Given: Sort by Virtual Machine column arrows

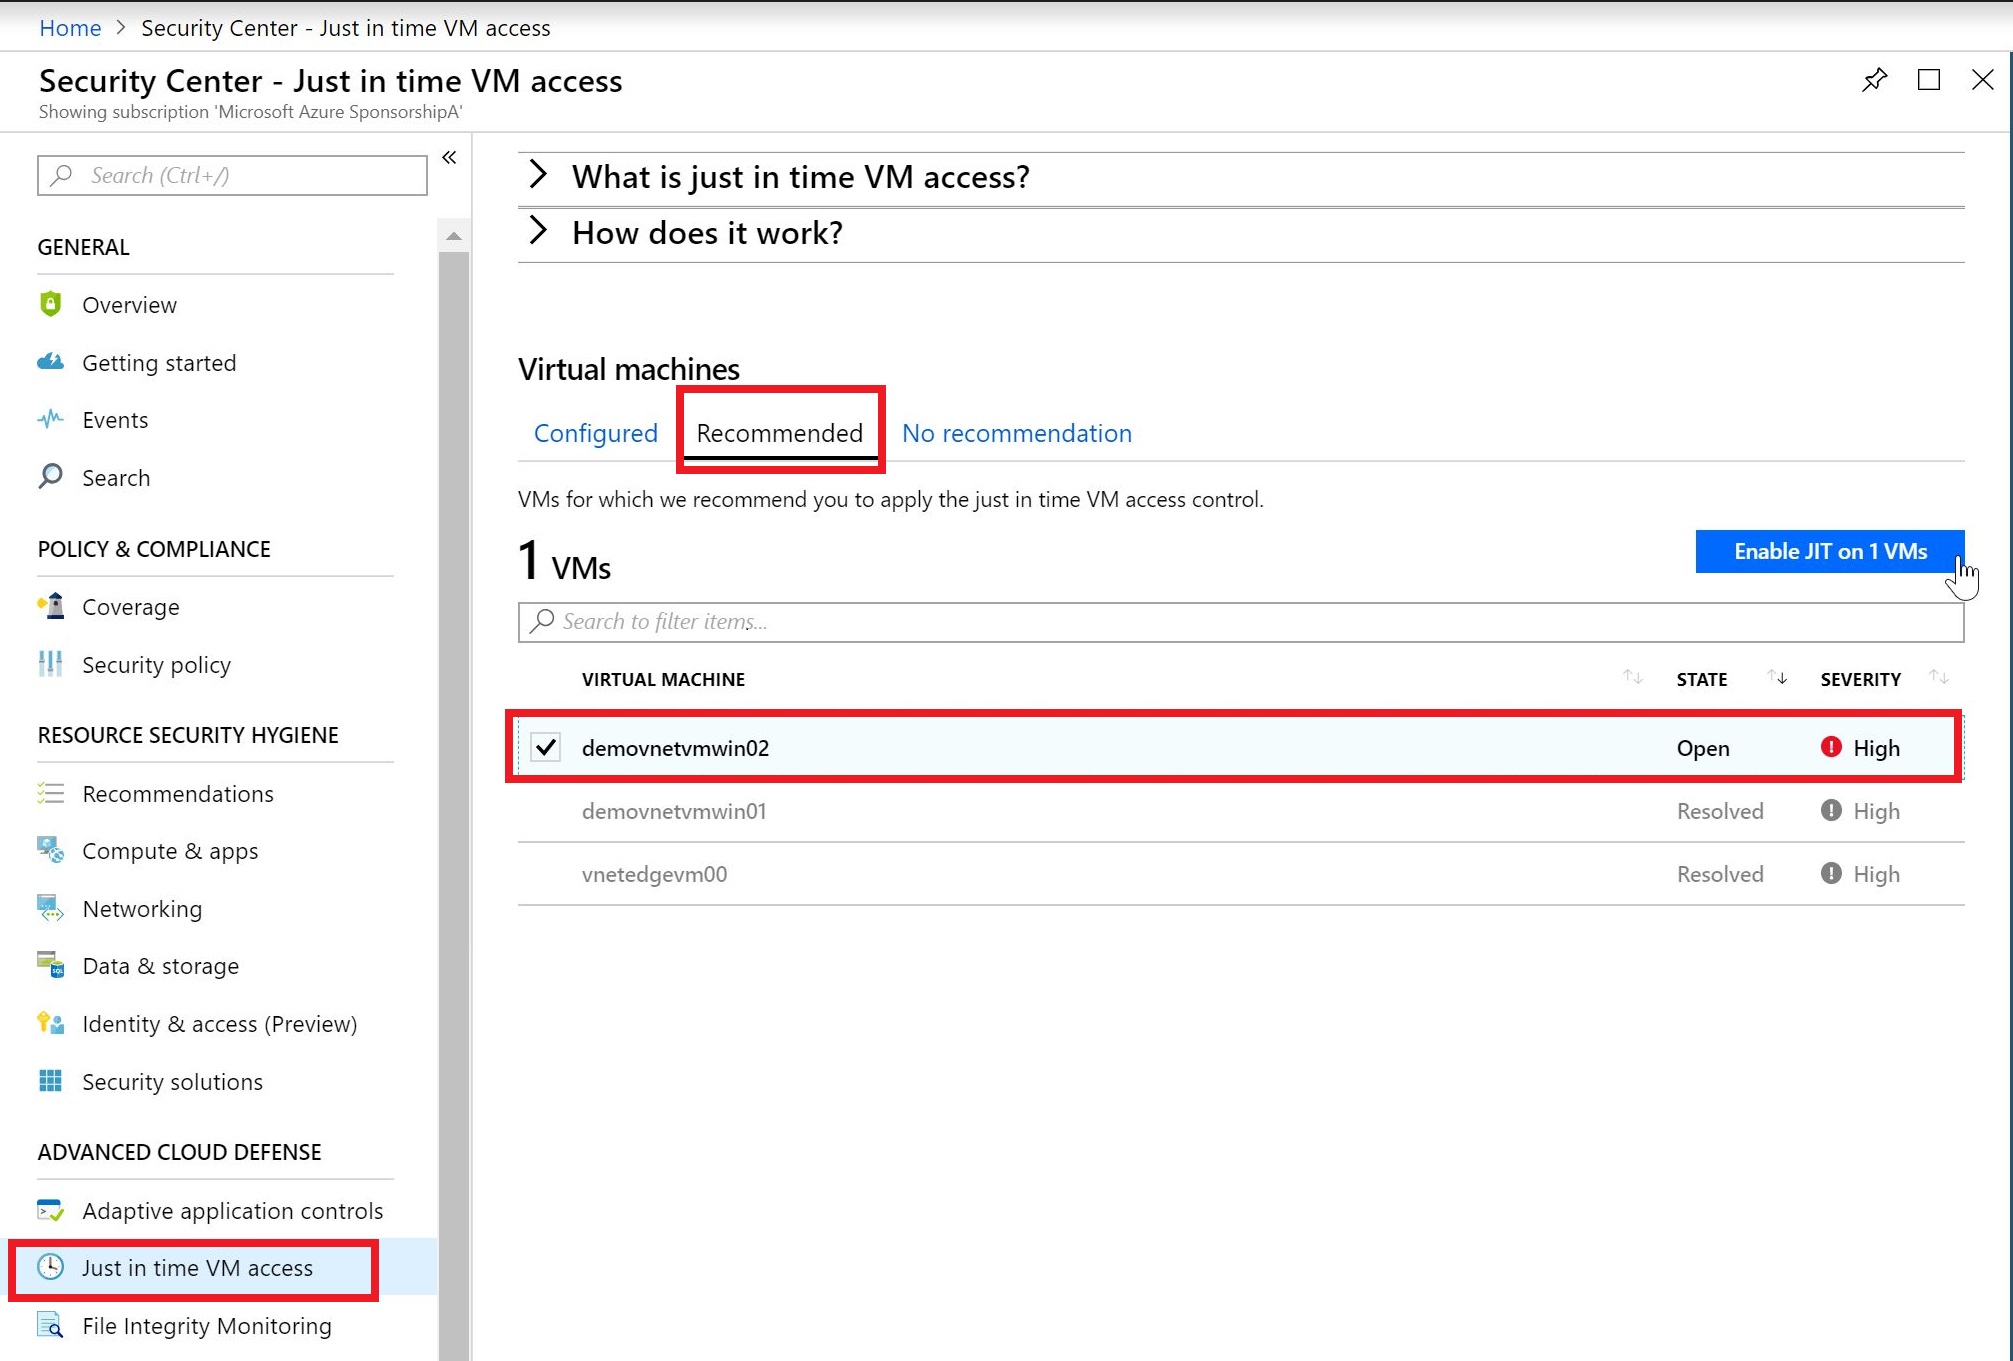Looking at the screenshot, I should tap(1632, 678).
